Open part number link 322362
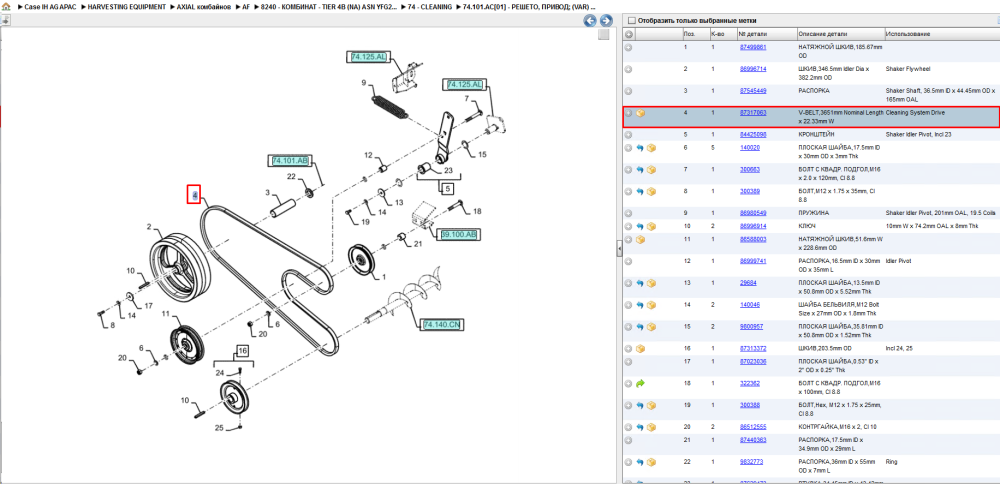The width and height of the screenshot is (1000, 484). [749, 383]
